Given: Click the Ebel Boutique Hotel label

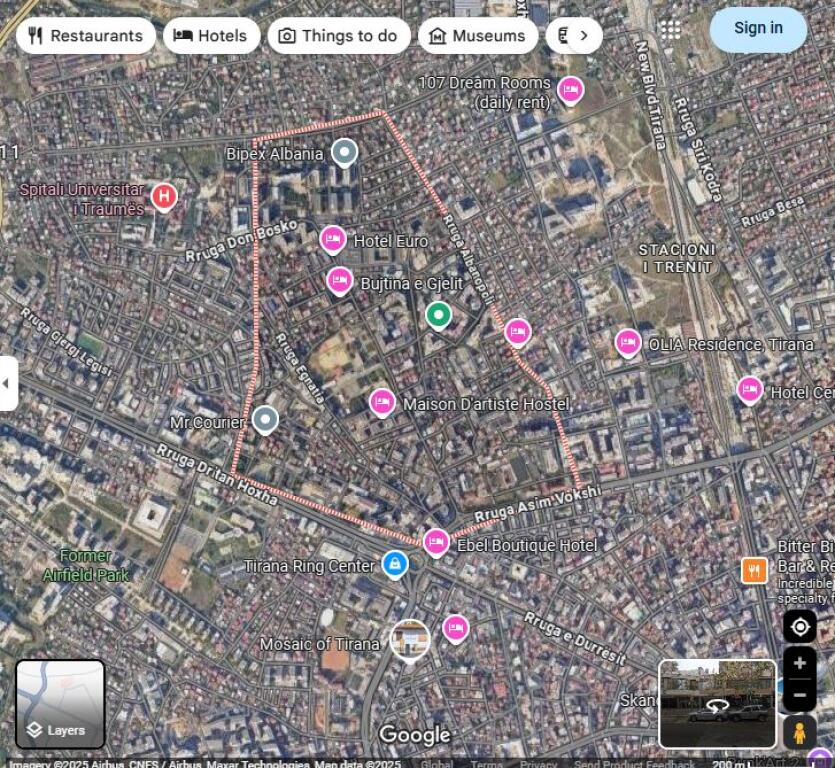Looking at the screenshot, I should tap(527, 545).
